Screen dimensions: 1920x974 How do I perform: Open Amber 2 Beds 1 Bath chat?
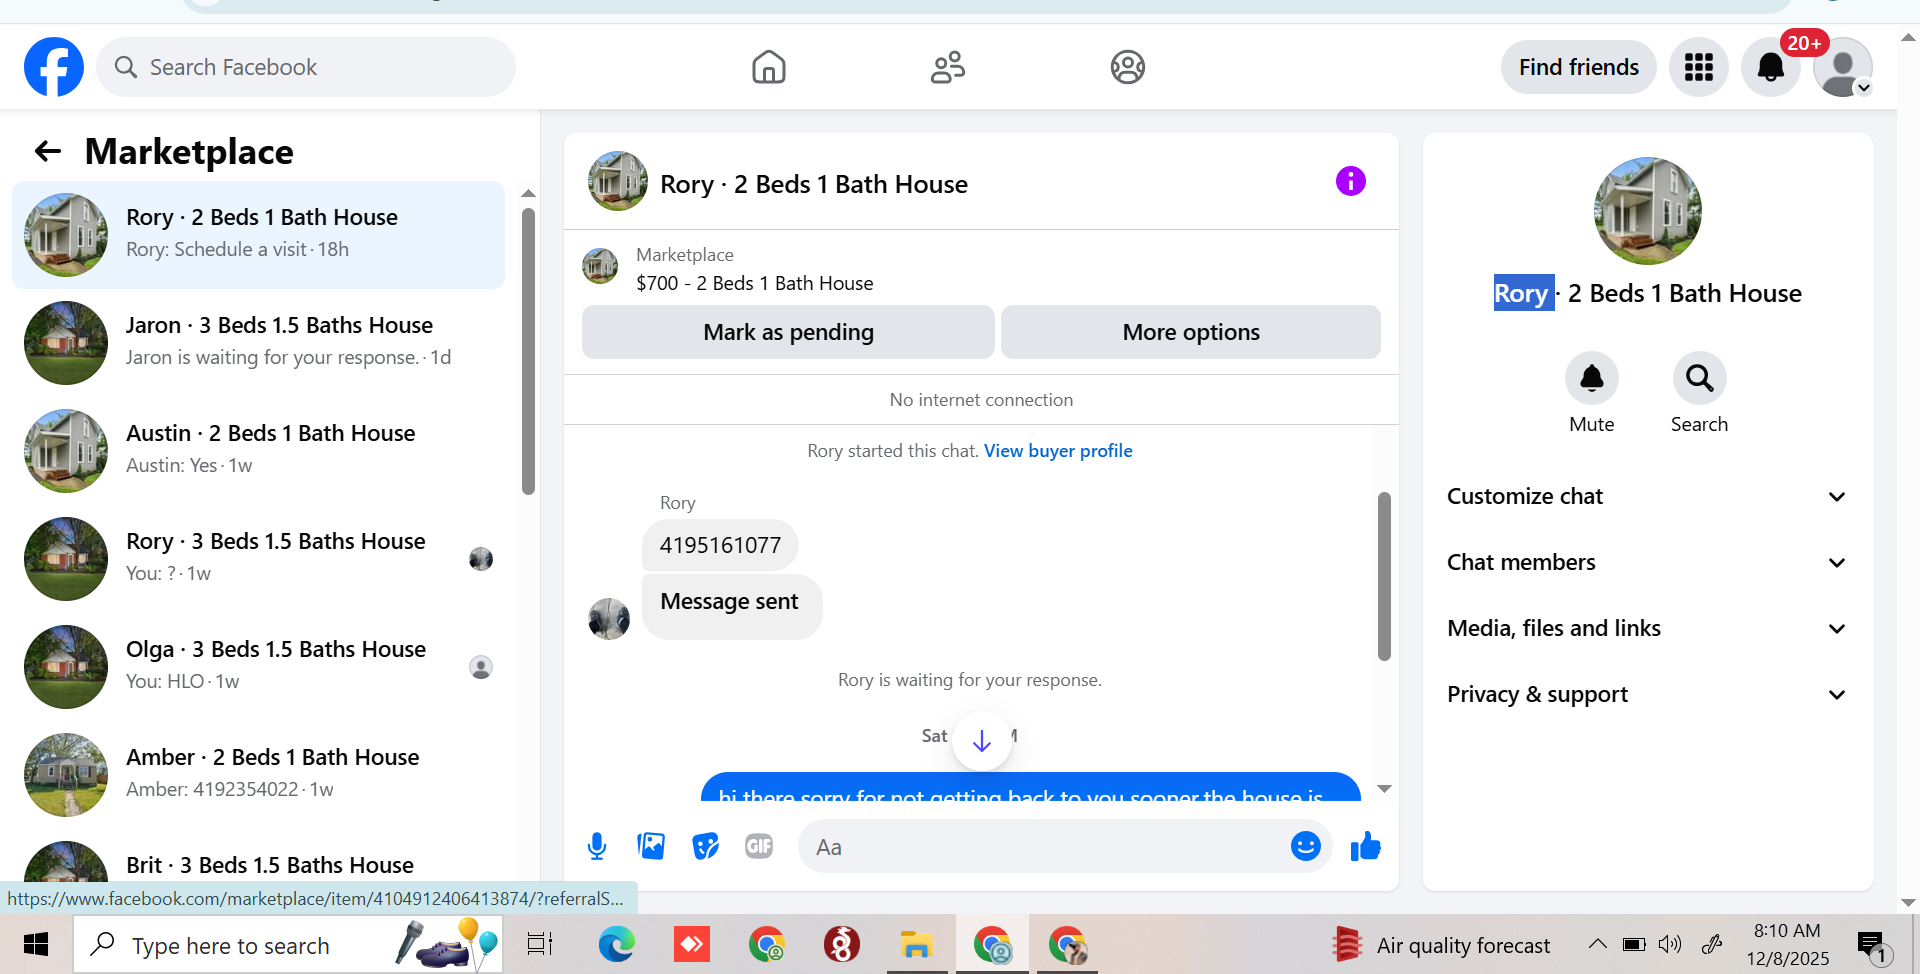[258, 775]
